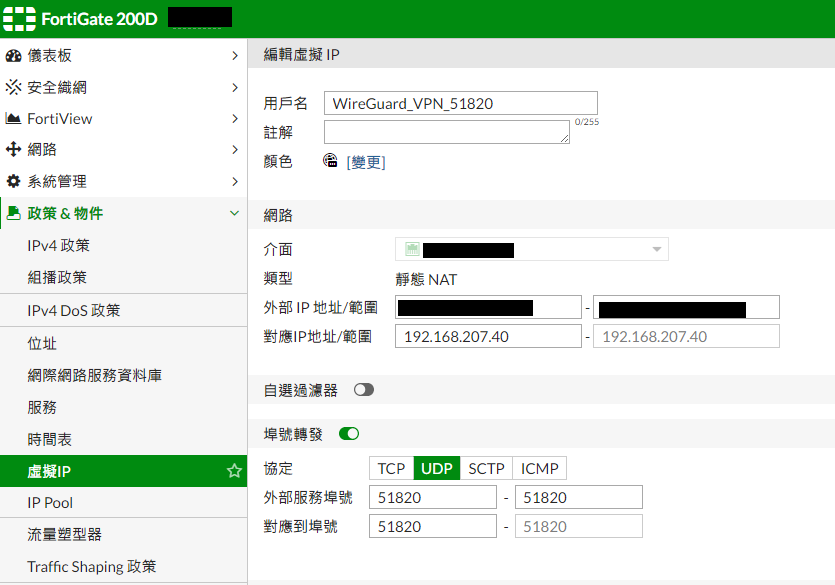
Task: Open the 流量塑型器 menu item
Action: [124, 534]
